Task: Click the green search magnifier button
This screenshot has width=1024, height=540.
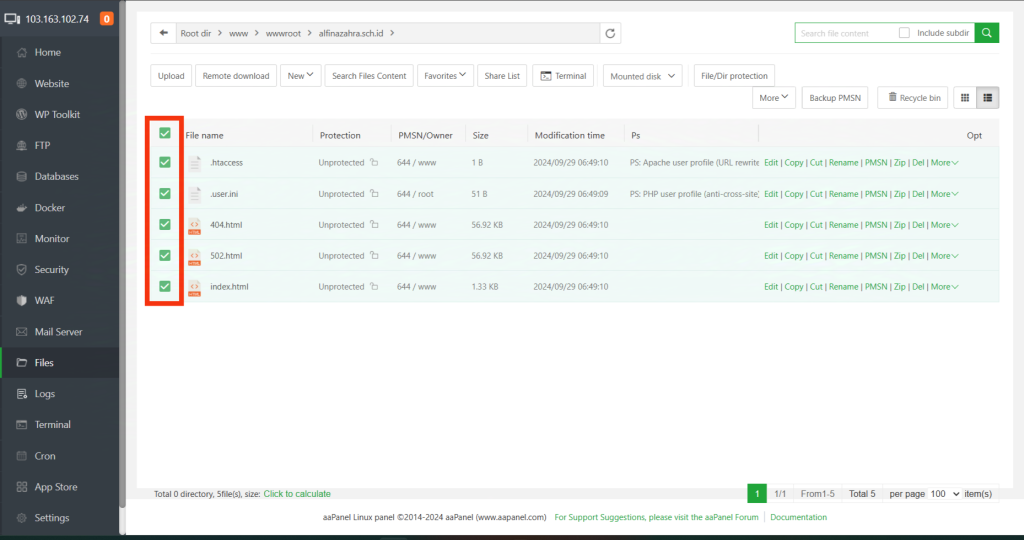Action: click(x=986, y=33)
